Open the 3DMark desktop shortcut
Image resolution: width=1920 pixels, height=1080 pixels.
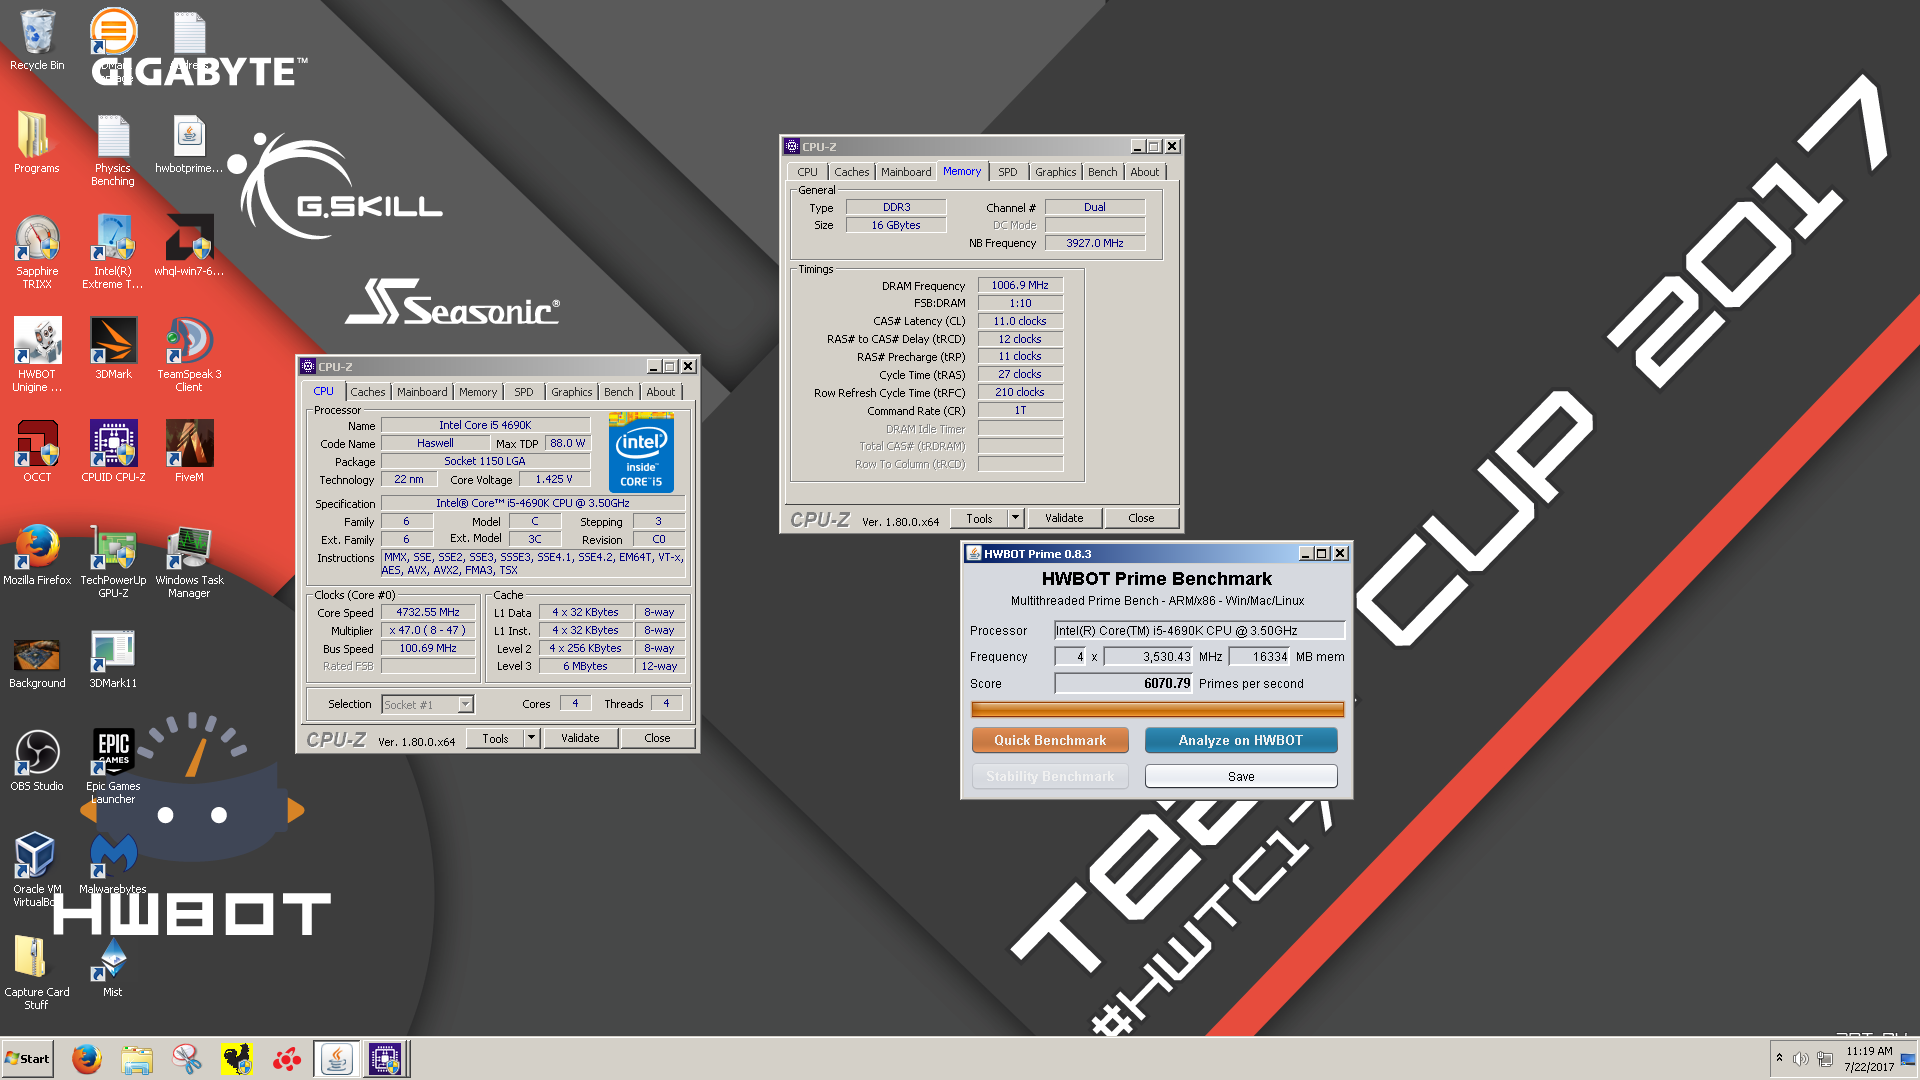click(113, 348)
